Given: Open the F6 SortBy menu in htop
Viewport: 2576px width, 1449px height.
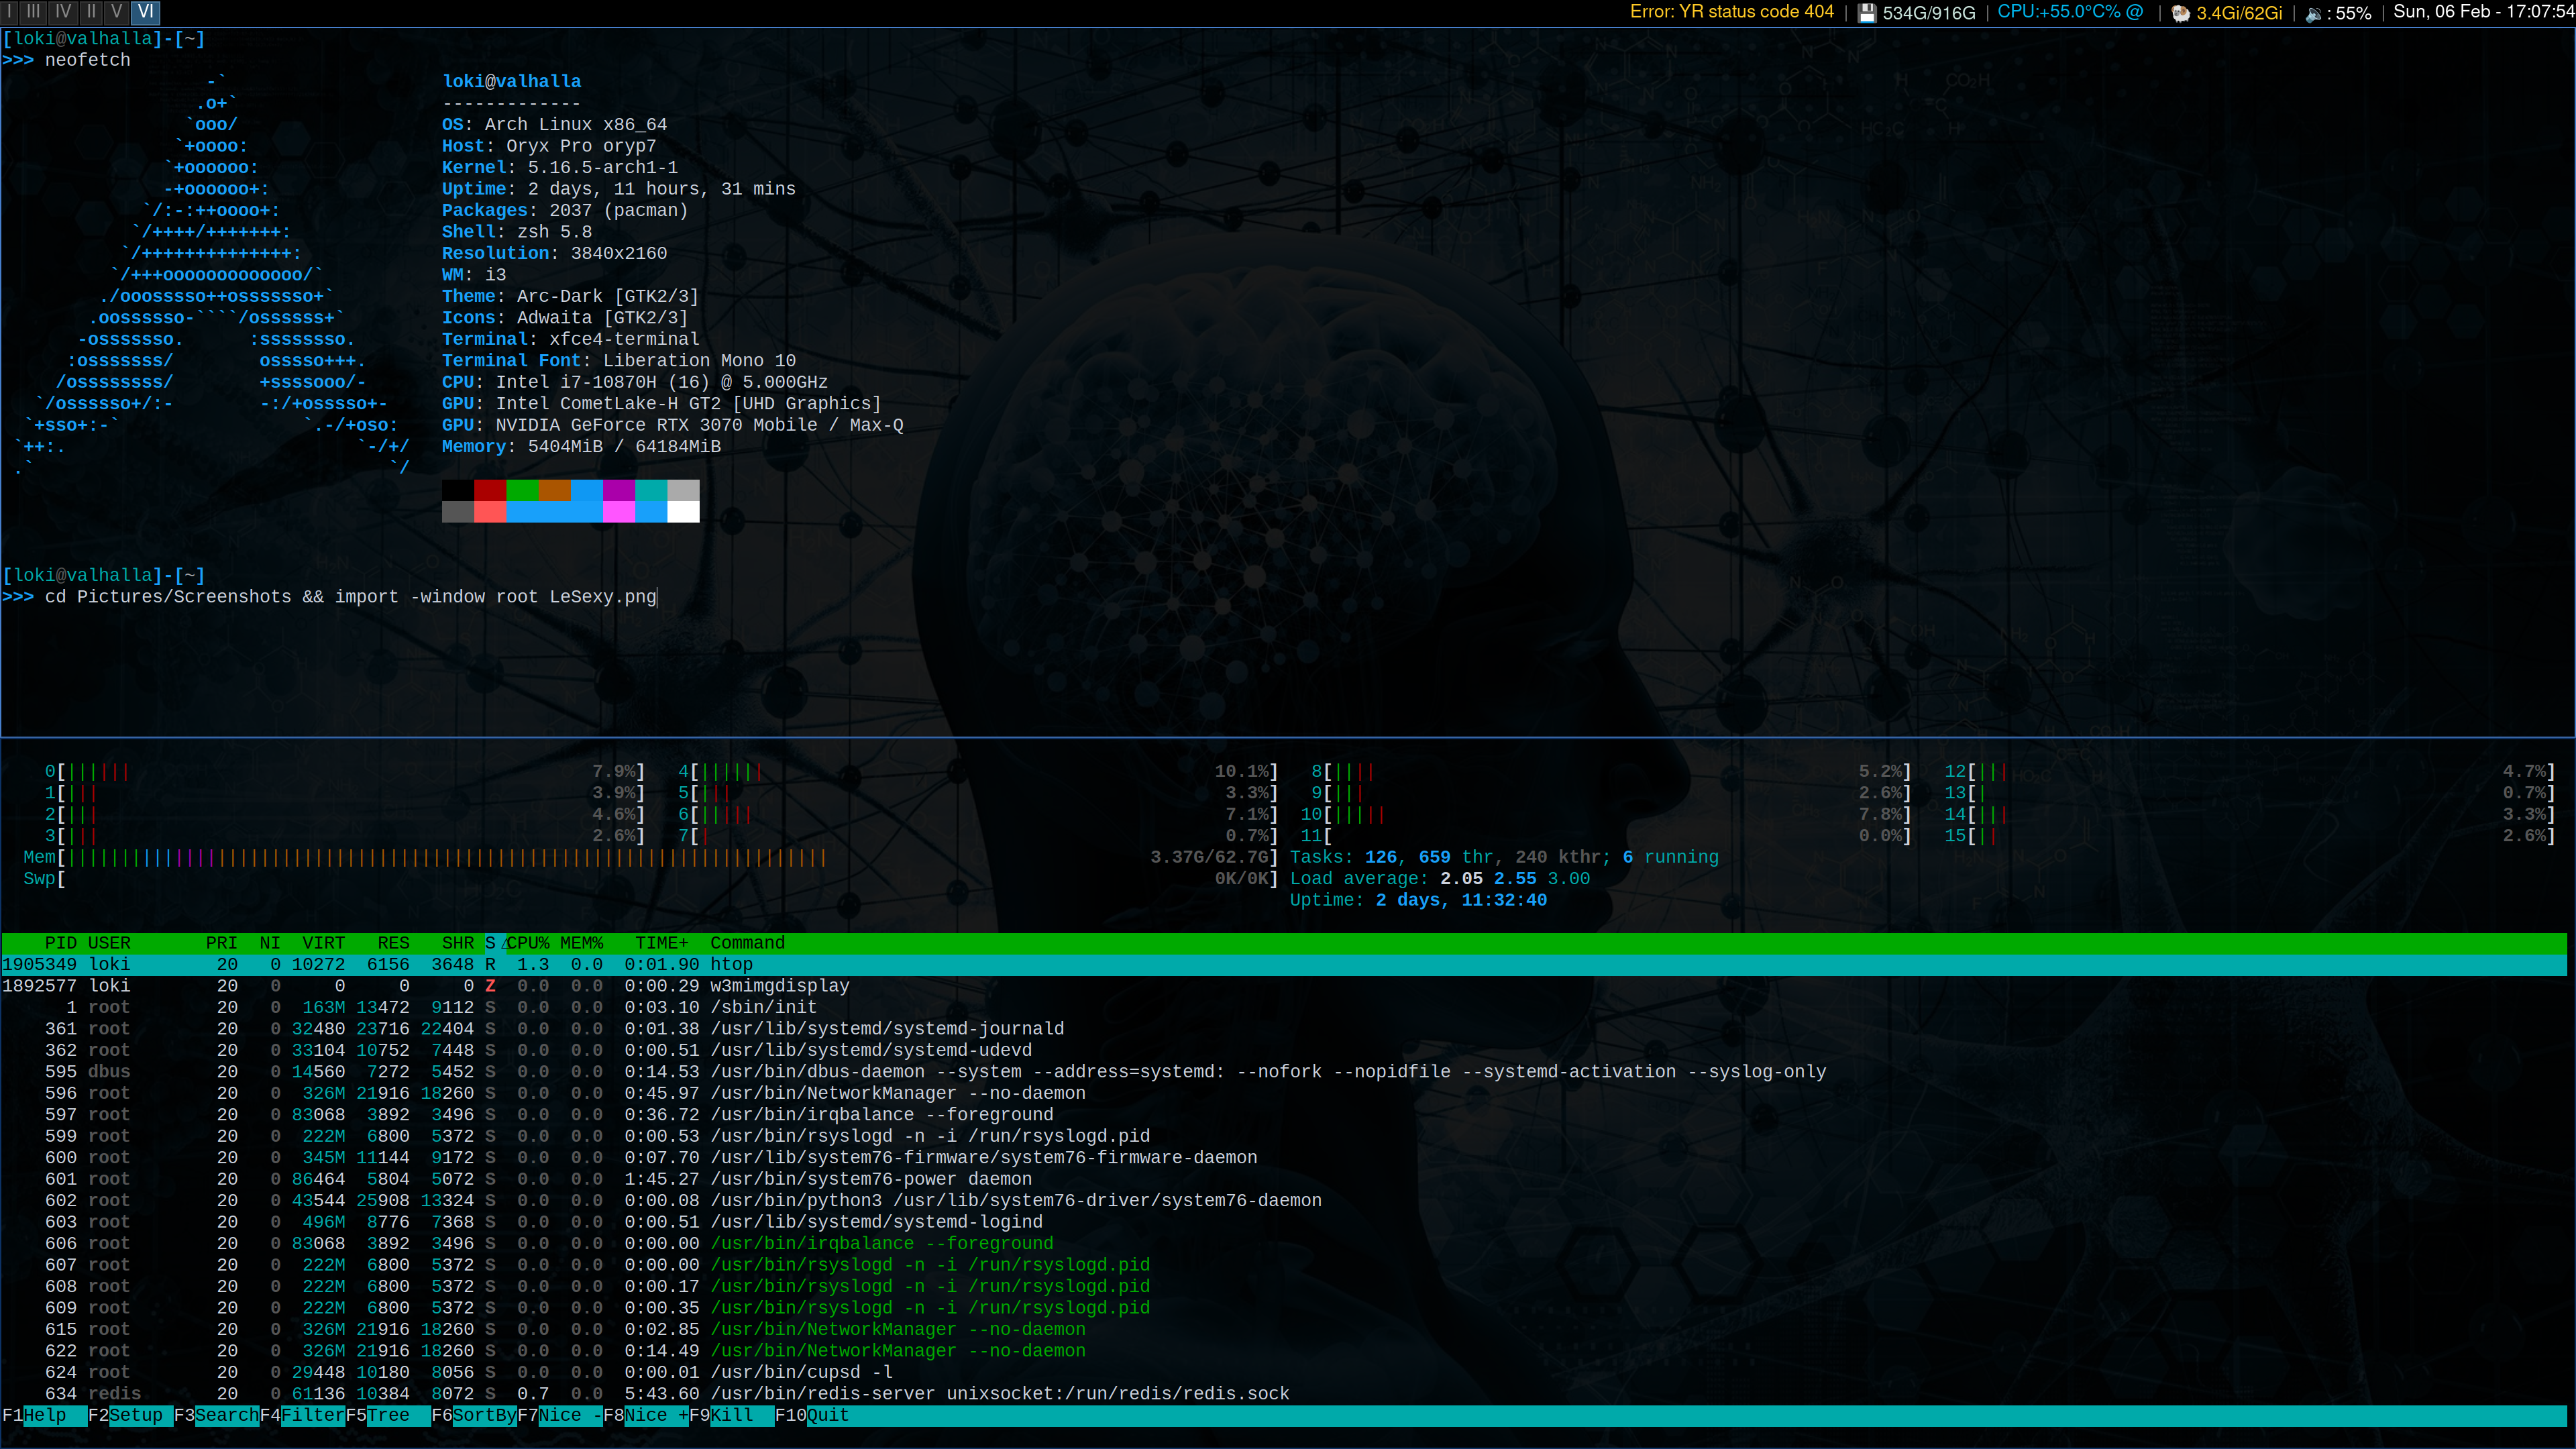Looking at the screenshot, I should (x=474, y=1415).
